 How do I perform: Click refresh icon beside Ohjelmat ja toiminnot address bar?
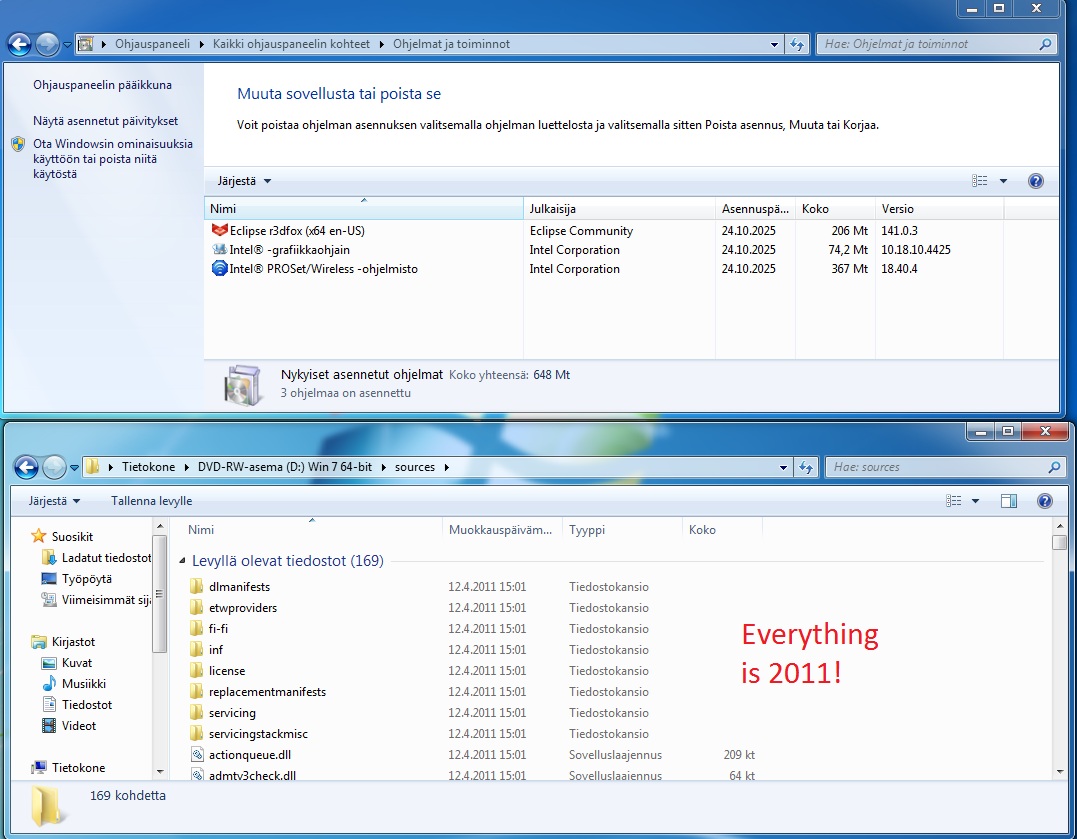(797, 44)
